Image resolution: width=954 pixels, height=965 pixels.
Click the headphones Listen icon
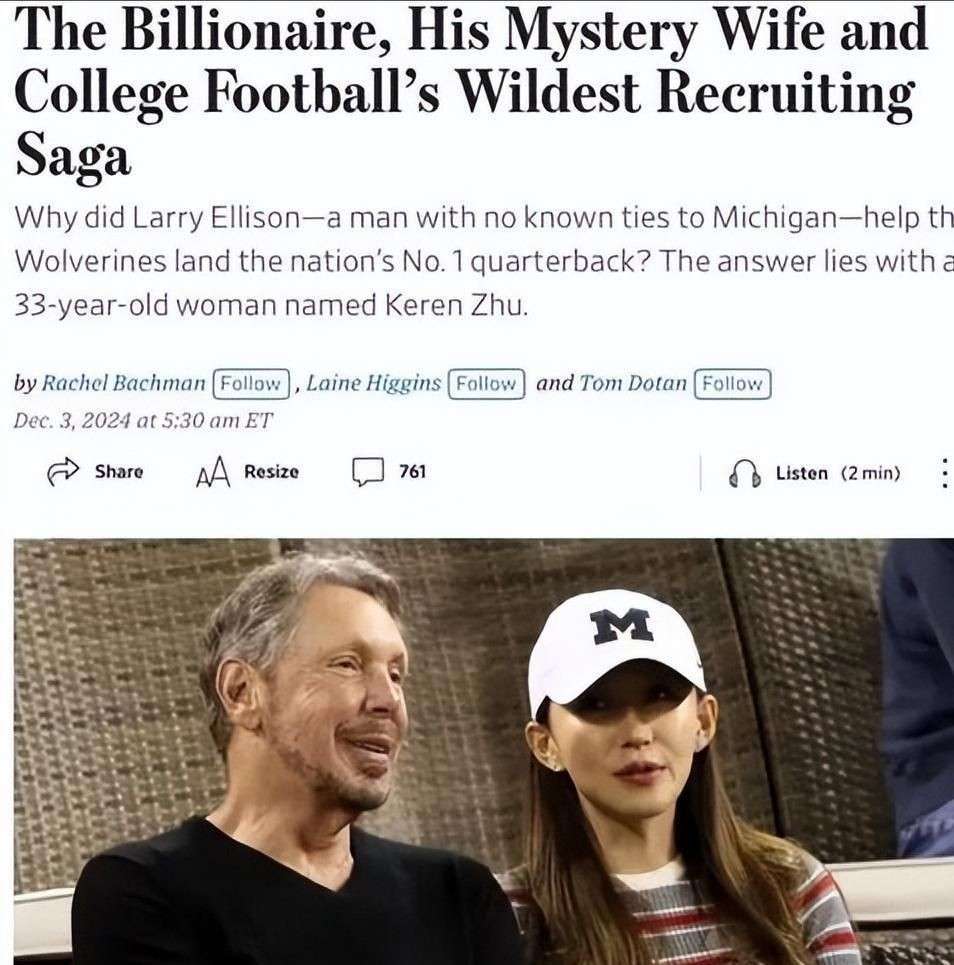click(x=744, y=473)
